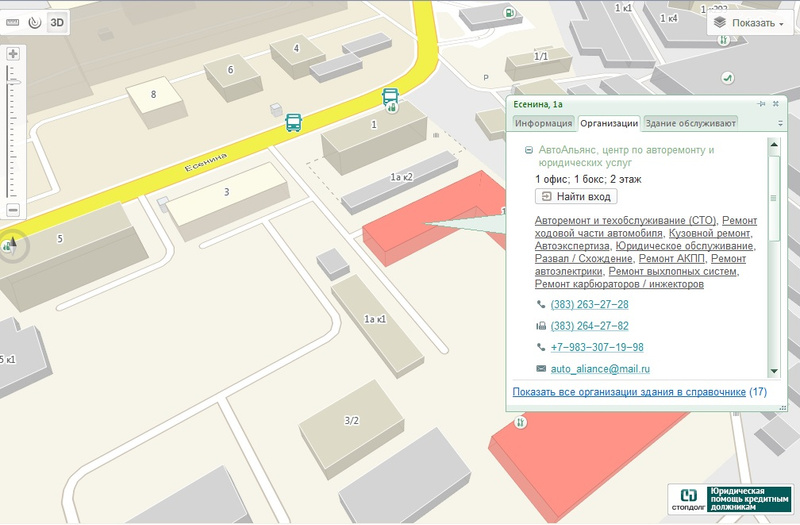This screenshot has width=800, height=525.
Task: Open the АвтоАльянс organization title link
Action: [626, 156]
